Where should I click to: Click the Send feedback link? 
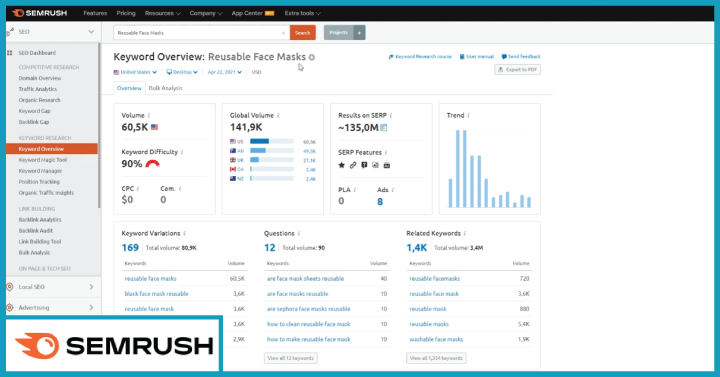pos(521,56)
